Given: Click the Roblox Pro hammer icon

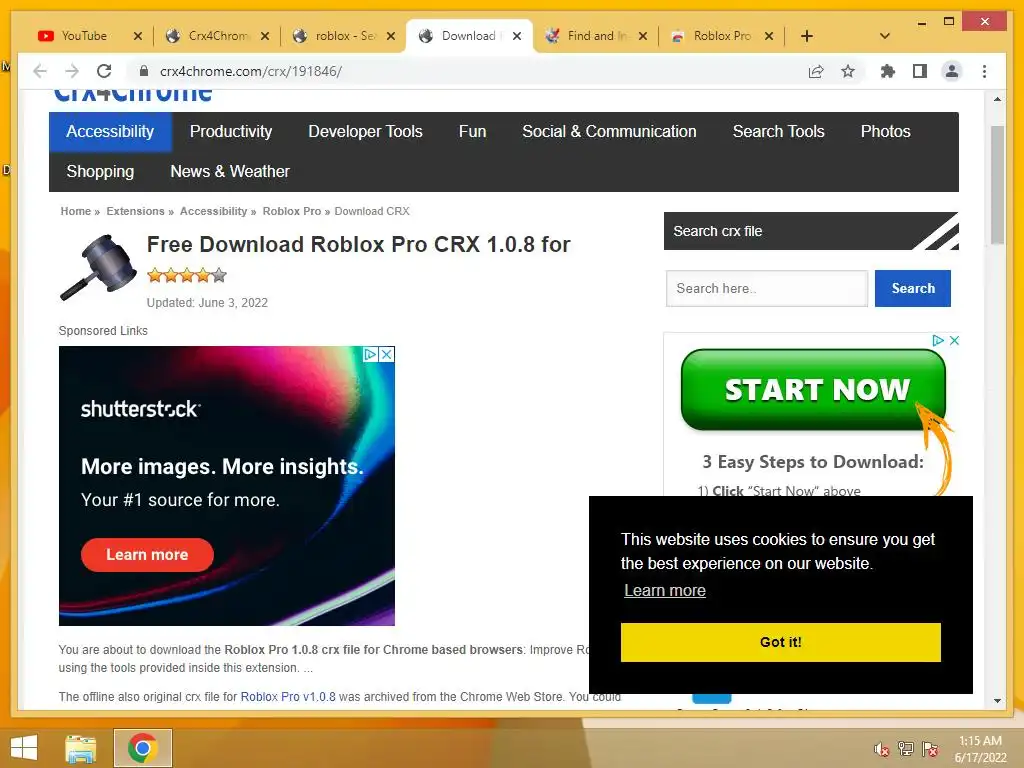Looking at the screenshot, I should click(x=98, y=266).
